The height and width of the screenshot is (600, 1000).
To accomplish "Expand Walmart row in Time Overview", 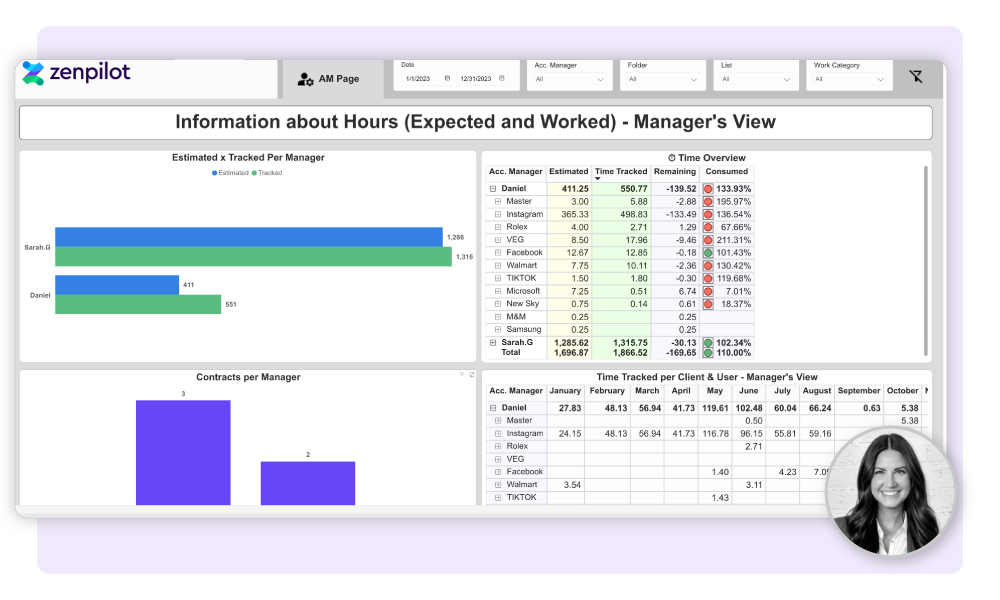I will (498, 265).
